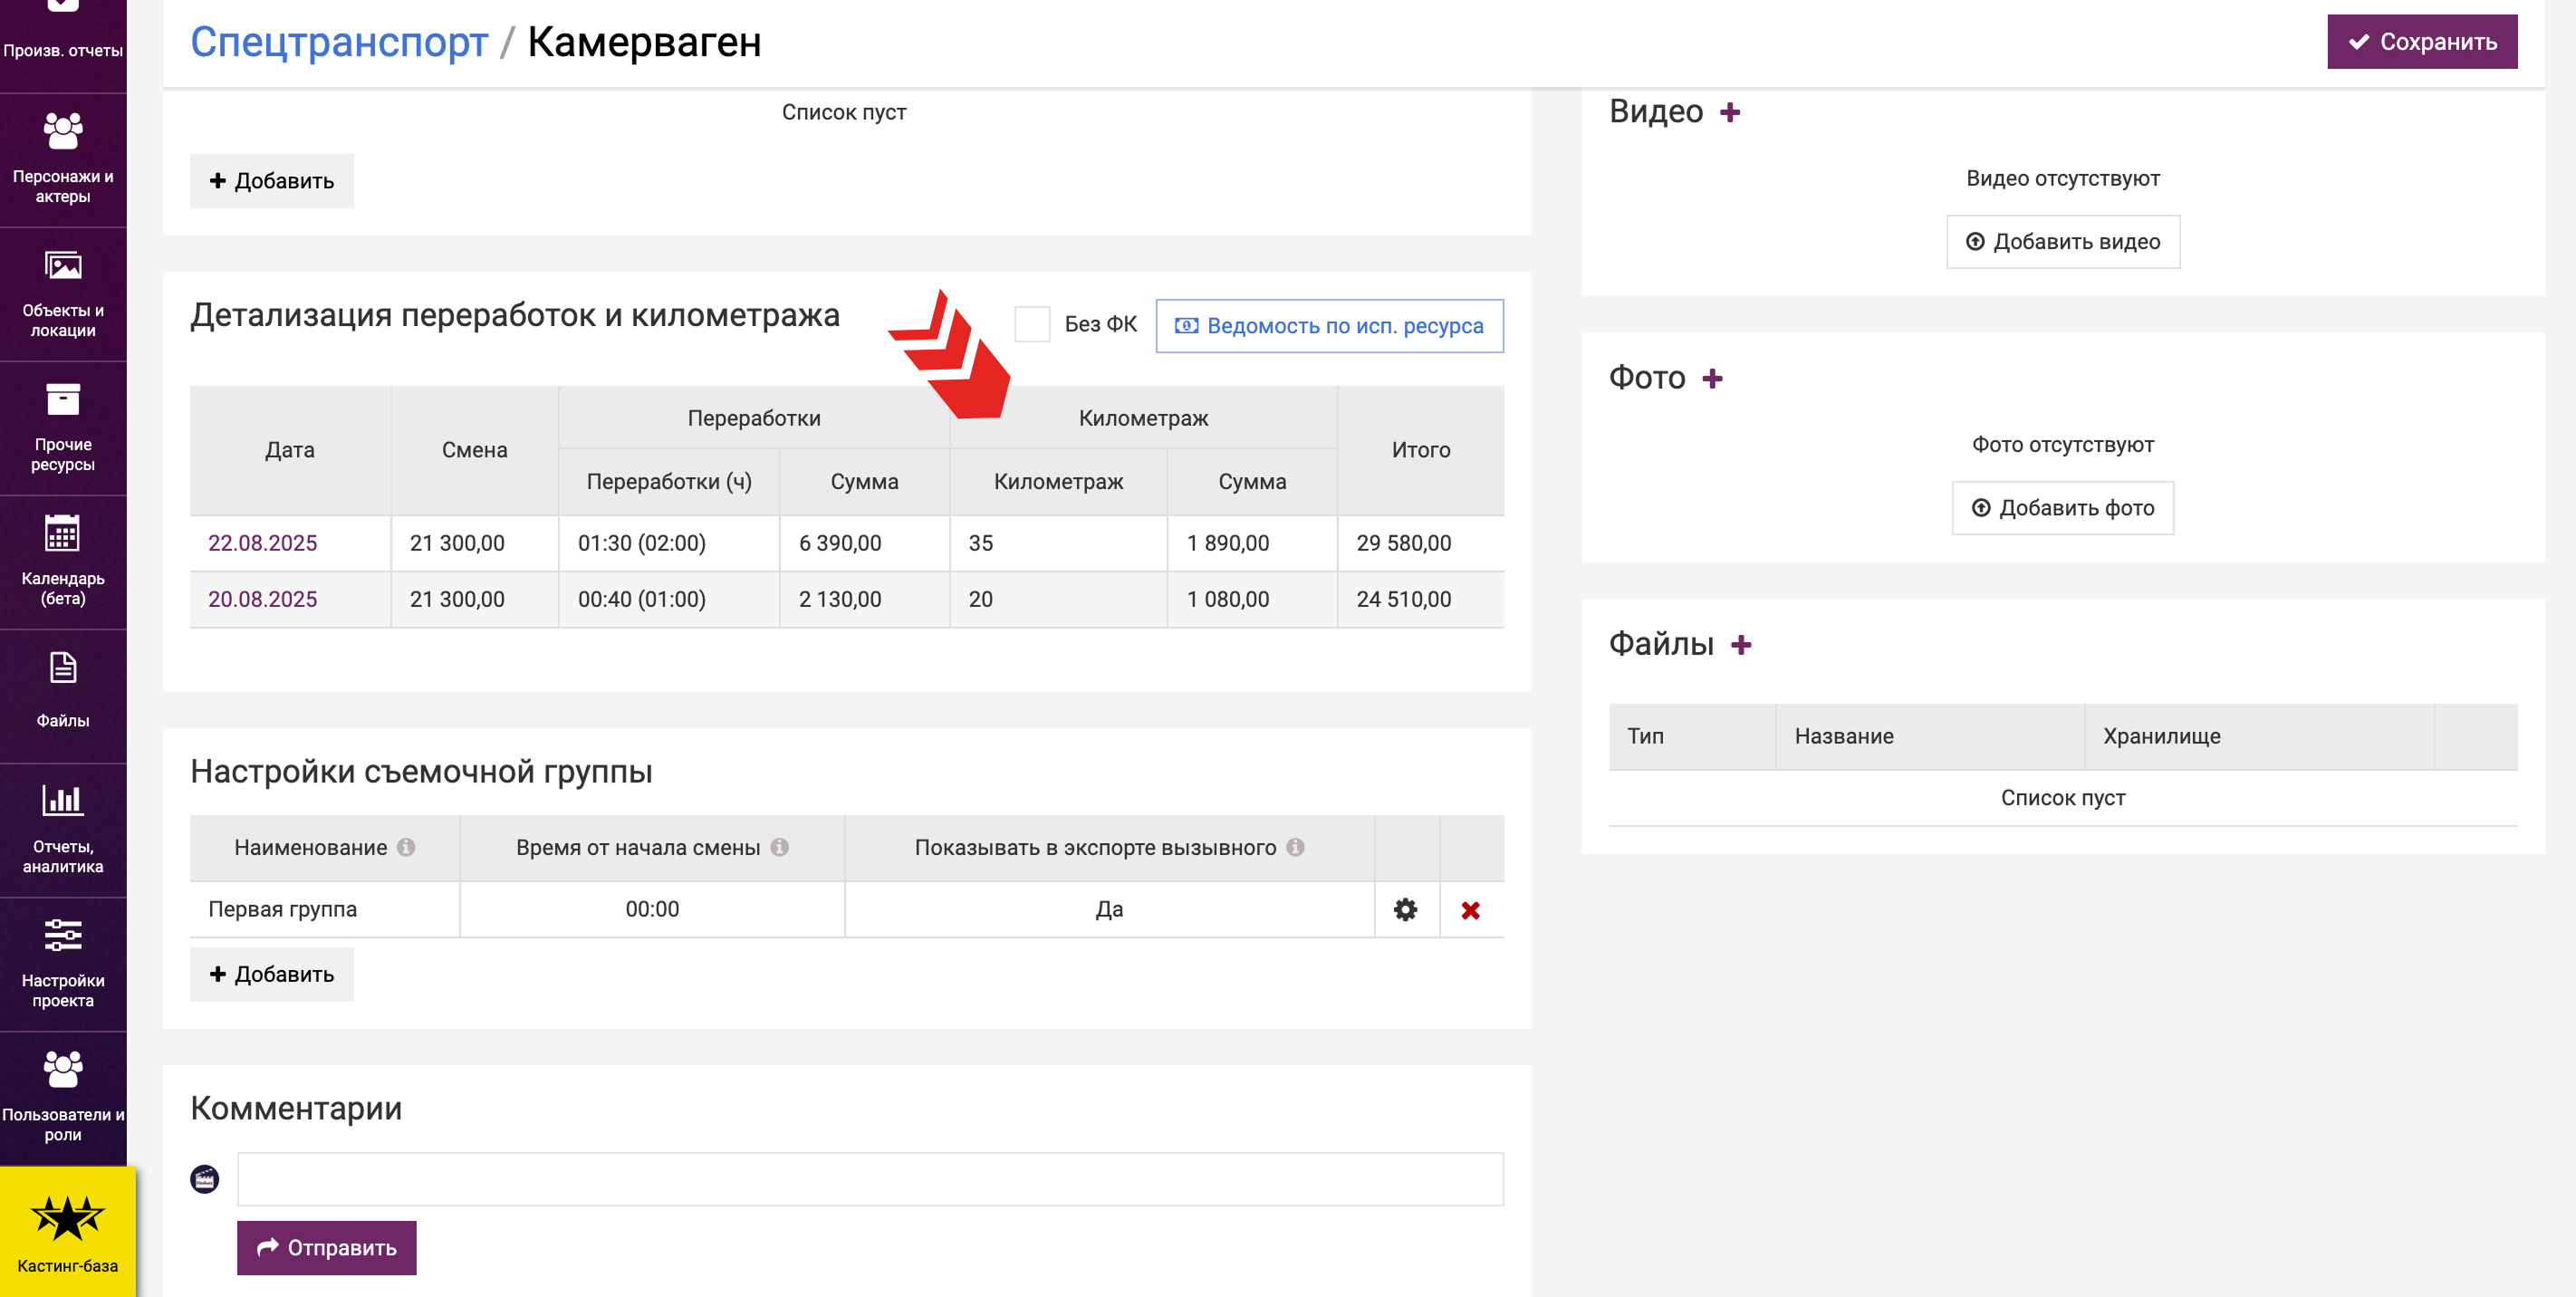Open Кастинг-база yellow sidebar item
Screen dimensions: 2576x1297
pyautogui.click(x=67, y=1233)
